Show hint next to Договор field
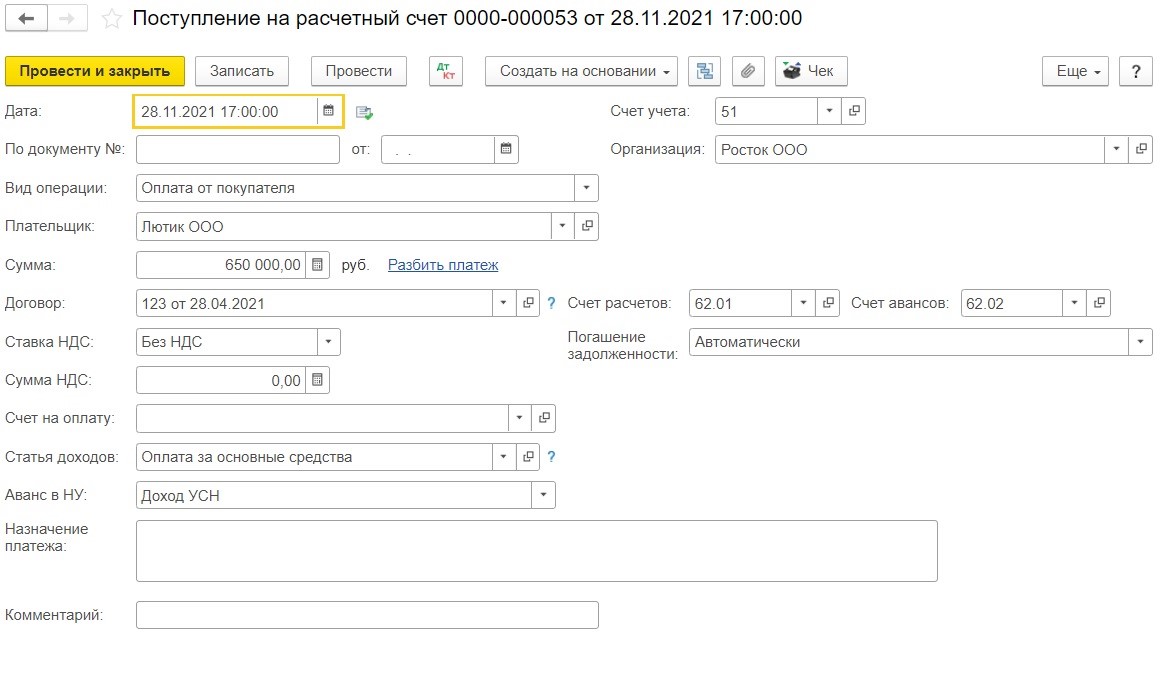Image resolution: width=1172 pixels, height=685 pixels. click(x=551, y=303)
